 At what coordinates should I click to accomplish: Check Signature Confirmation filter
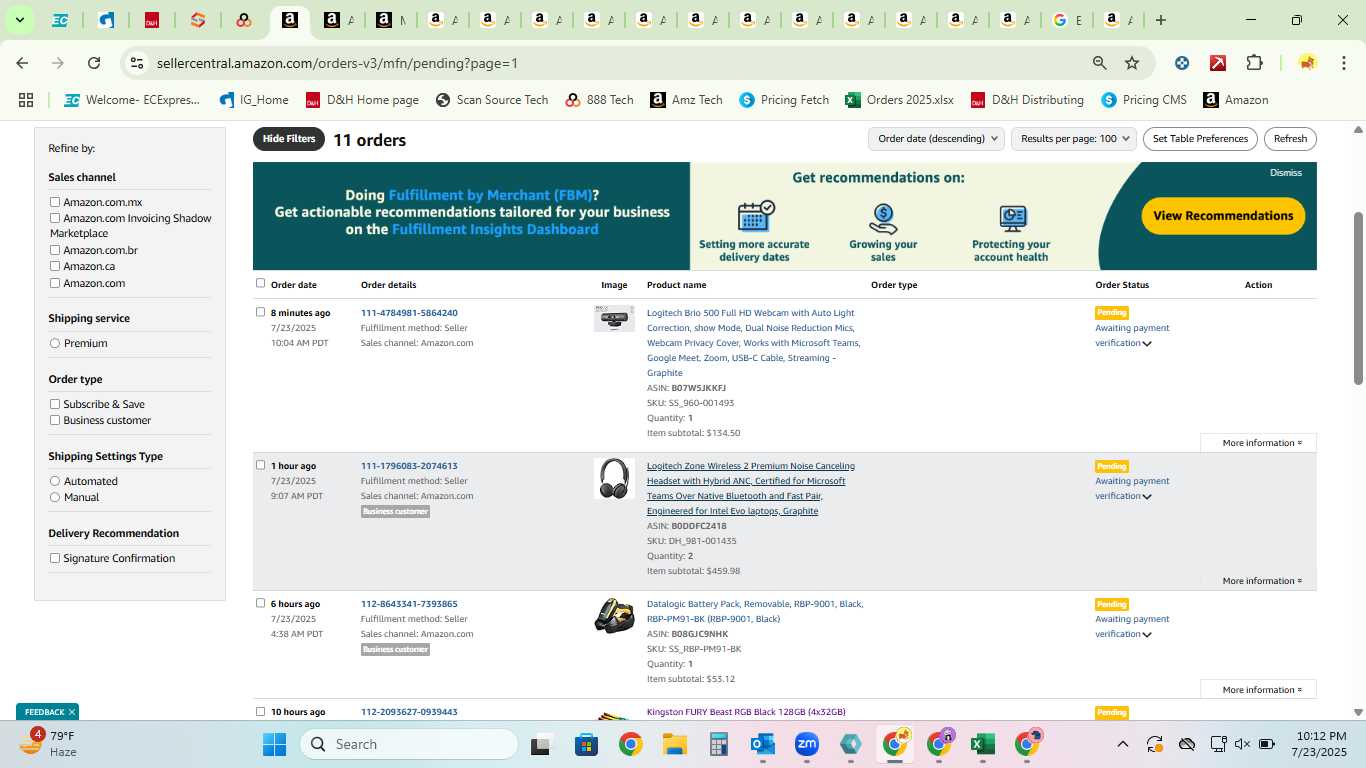(55, 558)
